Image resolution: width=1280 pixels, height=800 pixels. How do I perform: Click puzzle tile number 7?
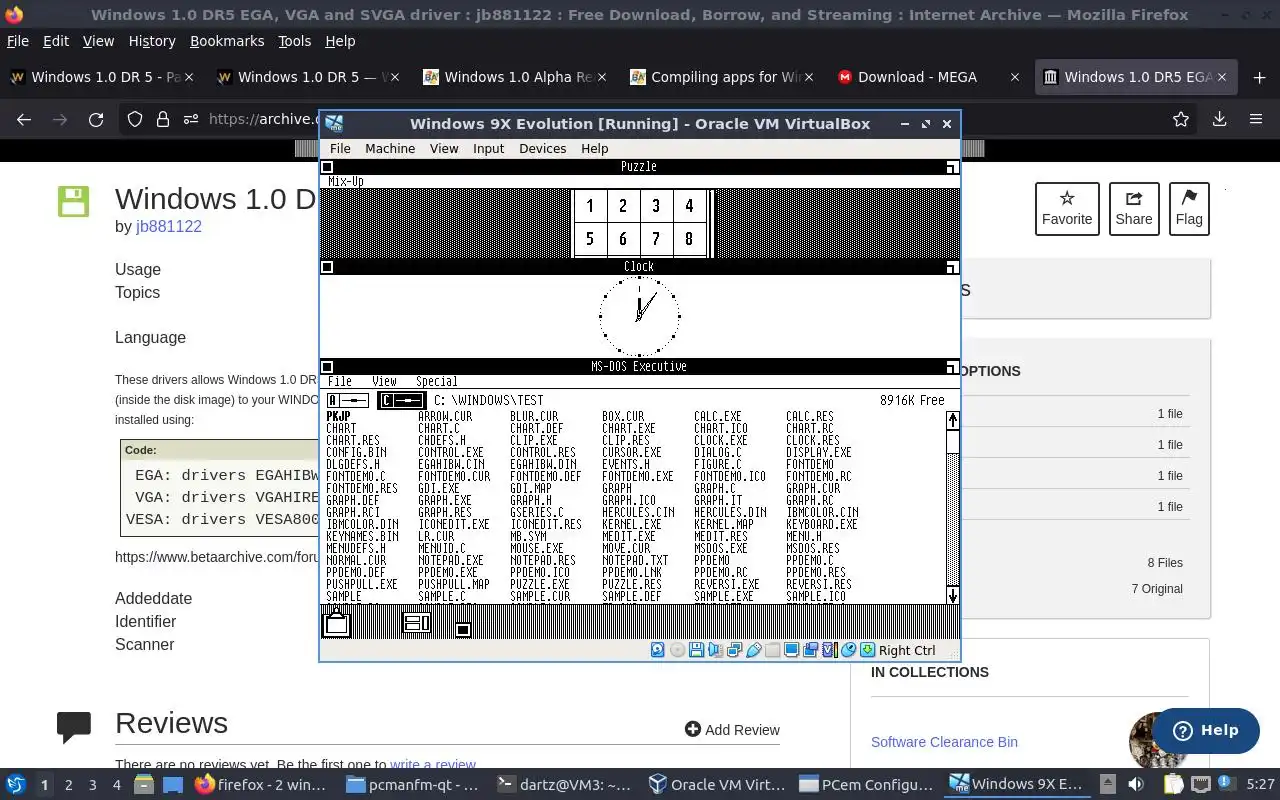(656, 239)
